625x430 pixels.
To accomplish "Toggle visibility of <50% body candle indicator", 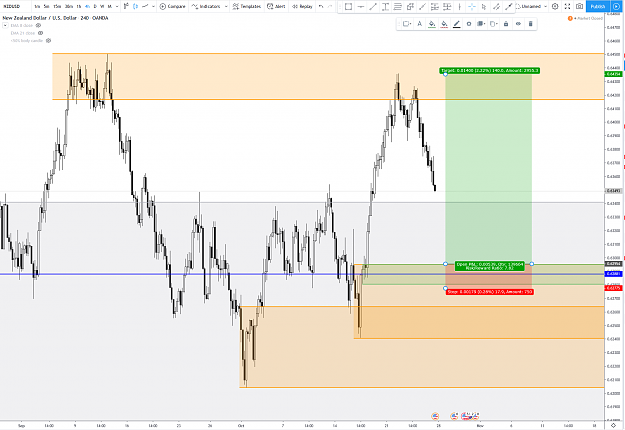I will point(48,41).
